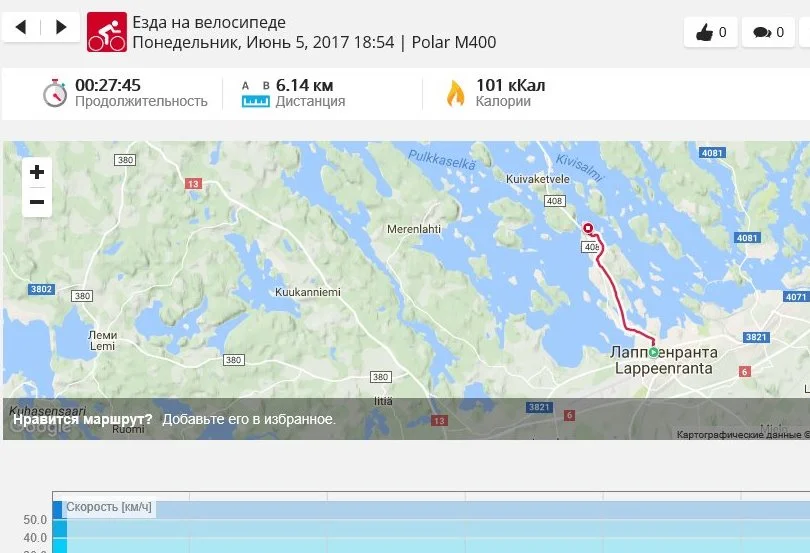Click the ruler distance icon

256,95
